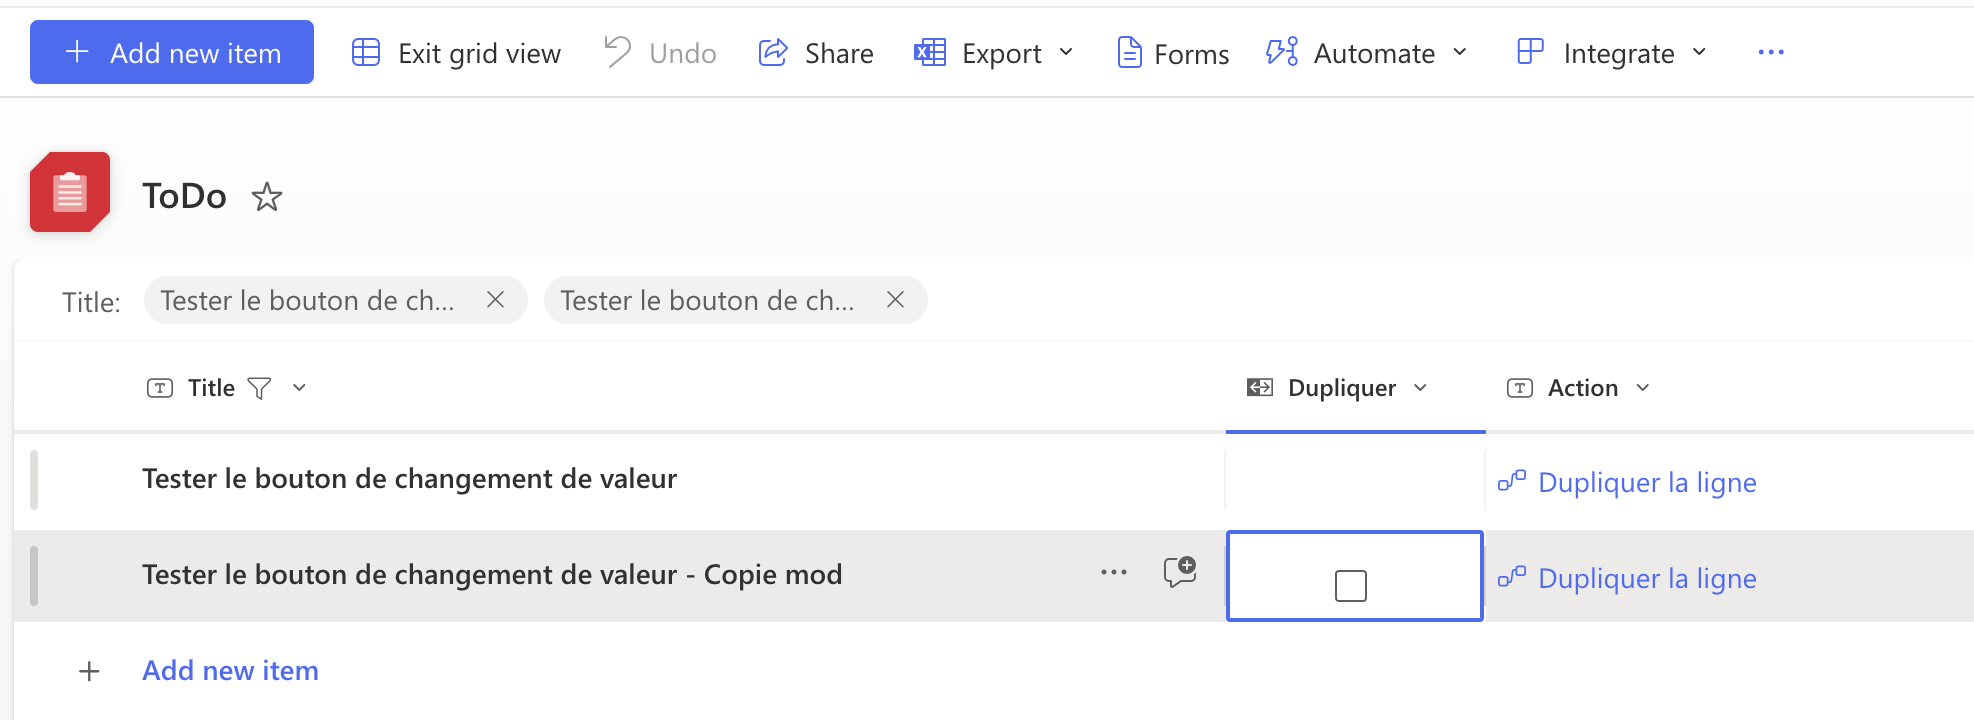Open Forms from the toolbar
1974x720 pixels.
pyautogui.click(x=1172, y=53)
